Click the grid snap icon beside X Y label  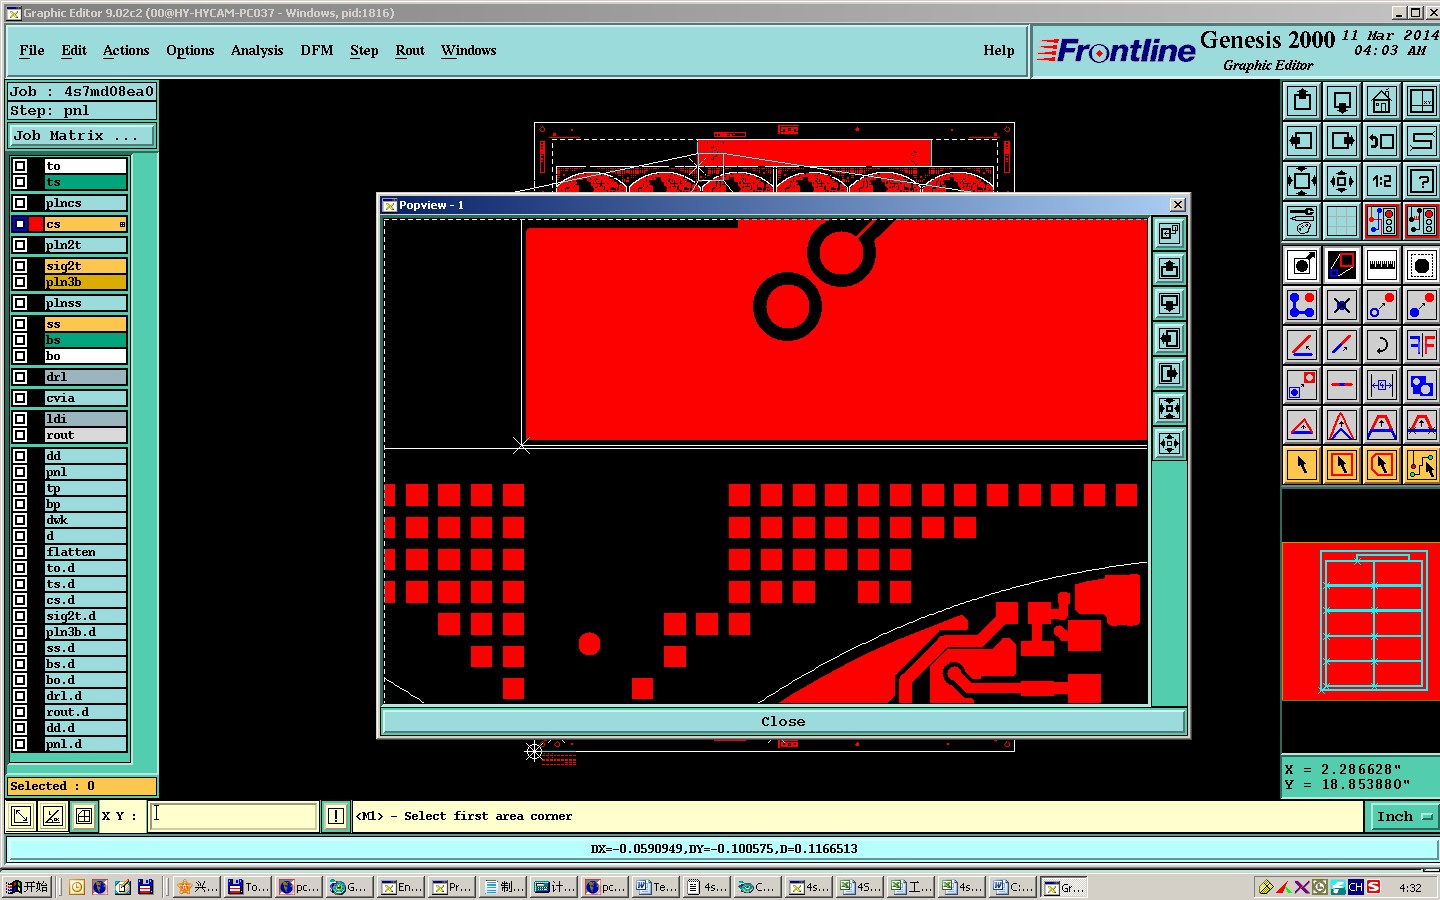84,816
